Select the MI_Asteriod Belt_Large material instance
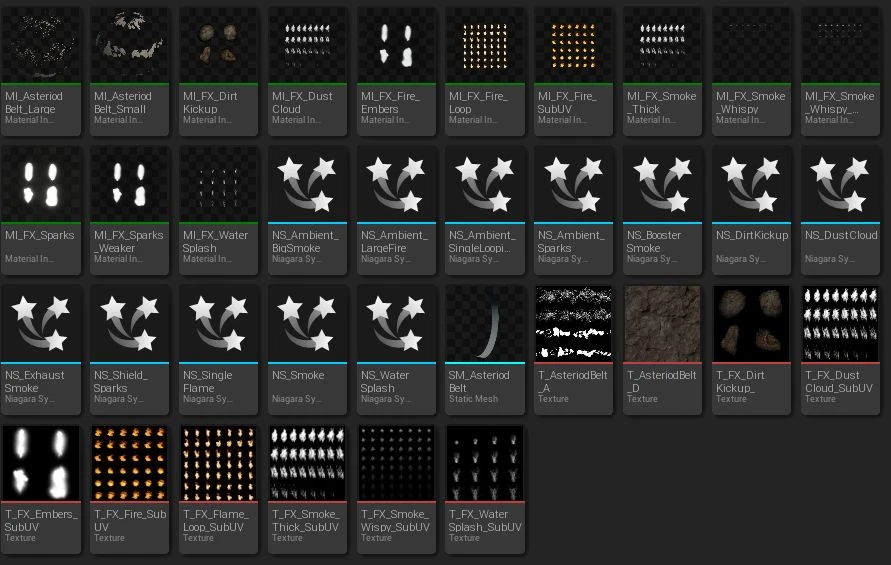Viewport: 891px width, 565px height. coord(41,71)
